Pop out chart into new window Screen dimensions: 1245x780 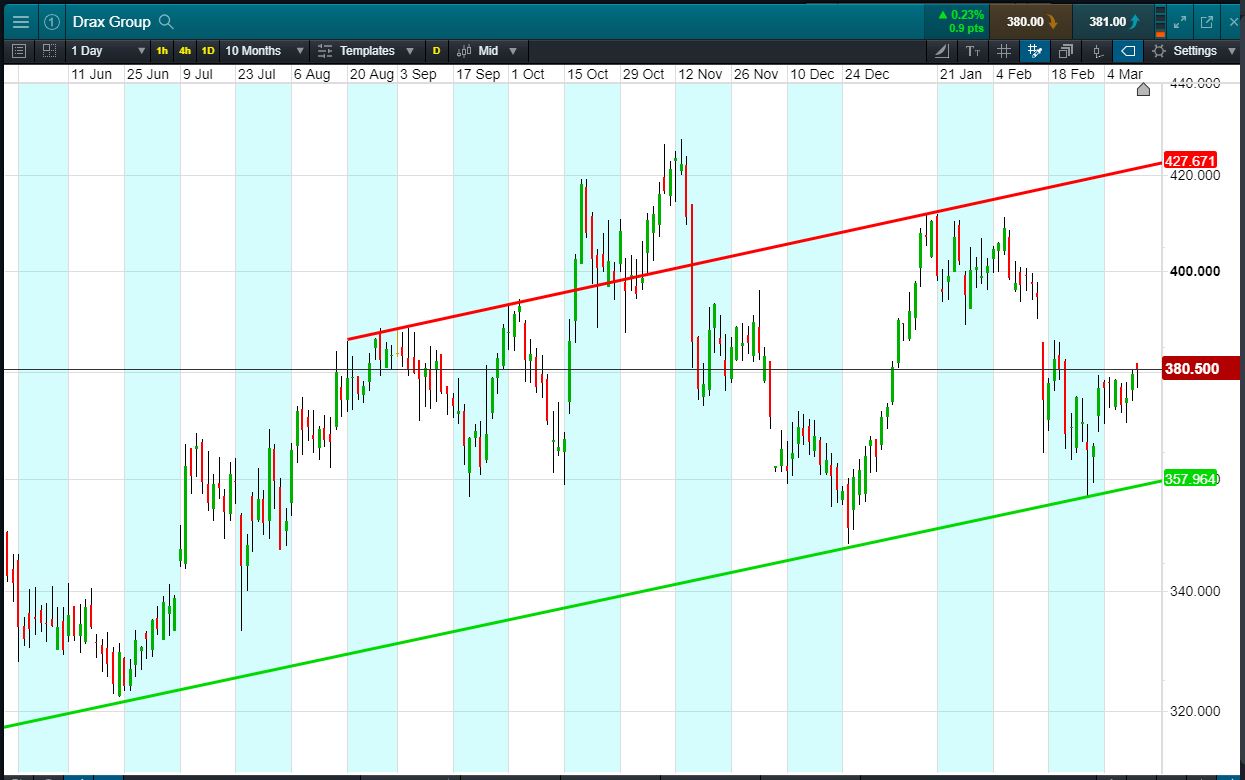click(x=1207, y=21)
